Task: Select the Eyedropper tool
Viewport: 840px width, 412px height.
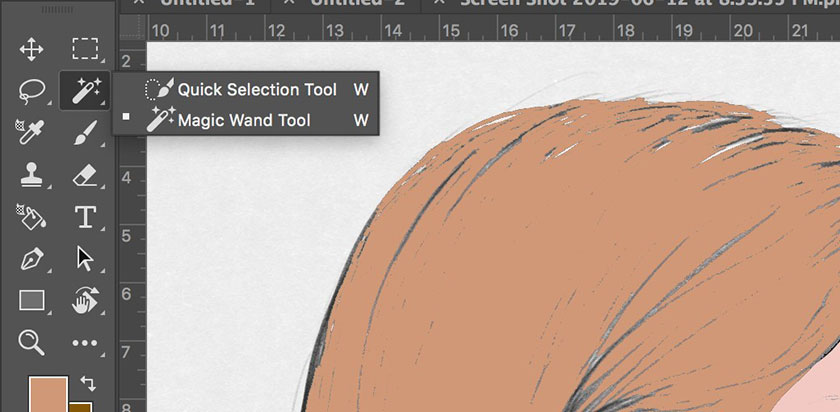Action: [32, 132]
